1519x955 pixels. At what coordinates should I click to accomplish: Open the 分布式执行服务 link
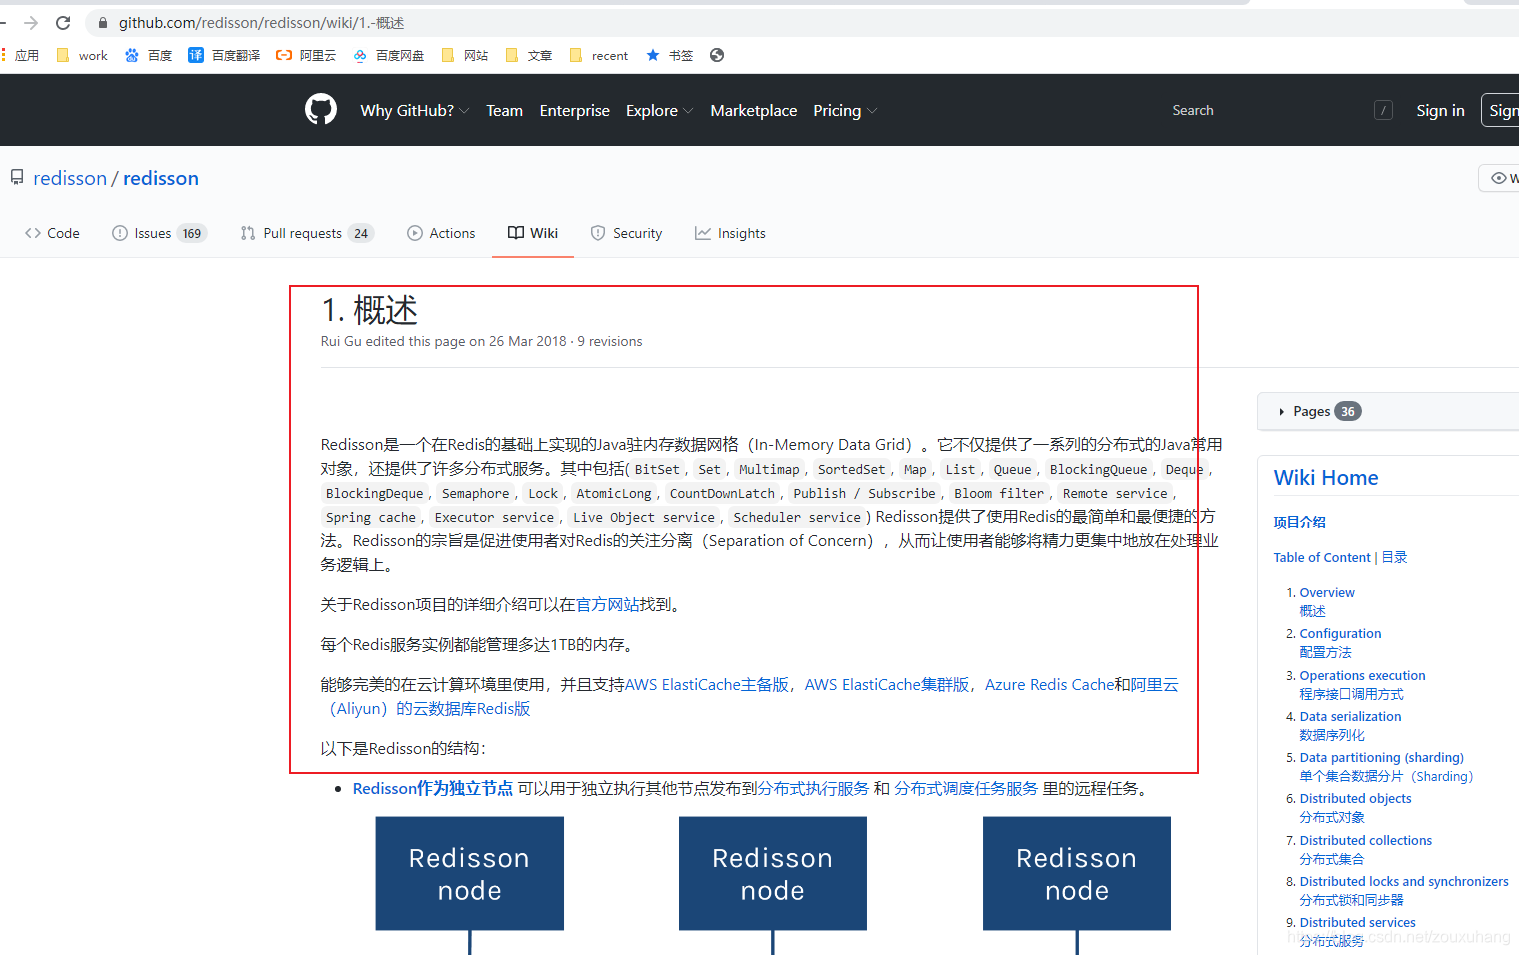(x=813, y=788)
